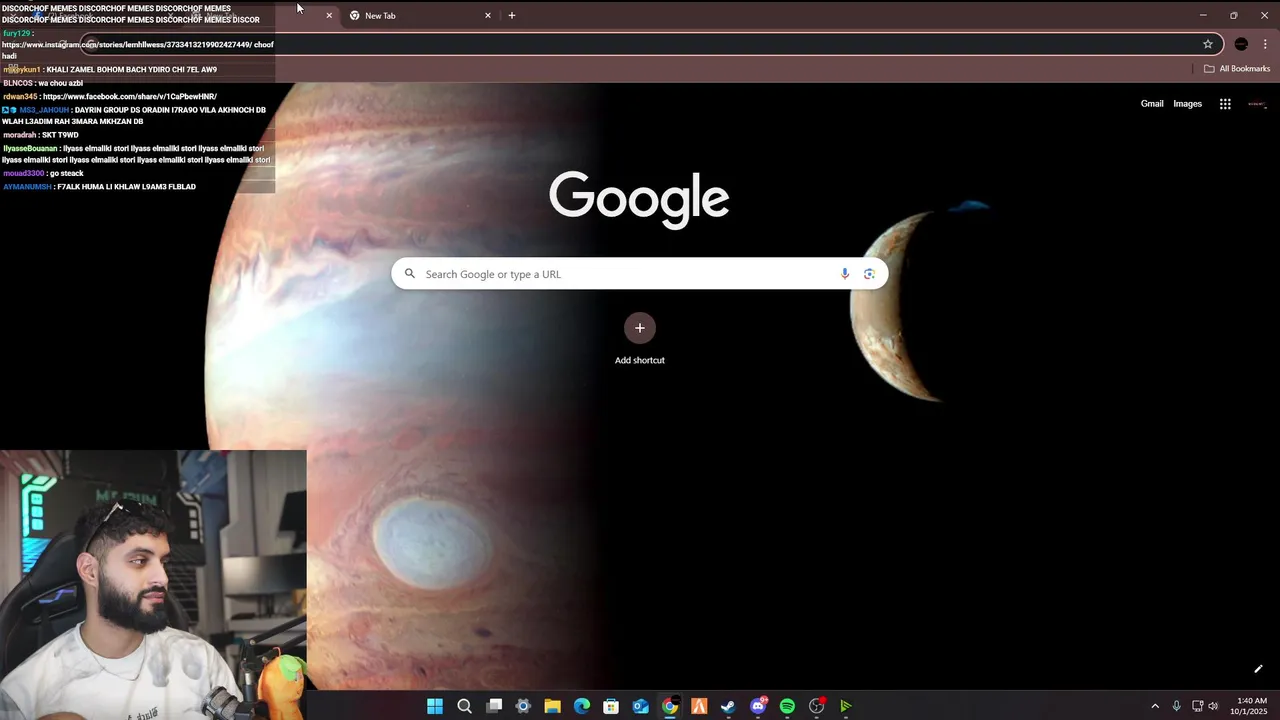Open Chrome profile avatar in toolbar

[1241, 44]
